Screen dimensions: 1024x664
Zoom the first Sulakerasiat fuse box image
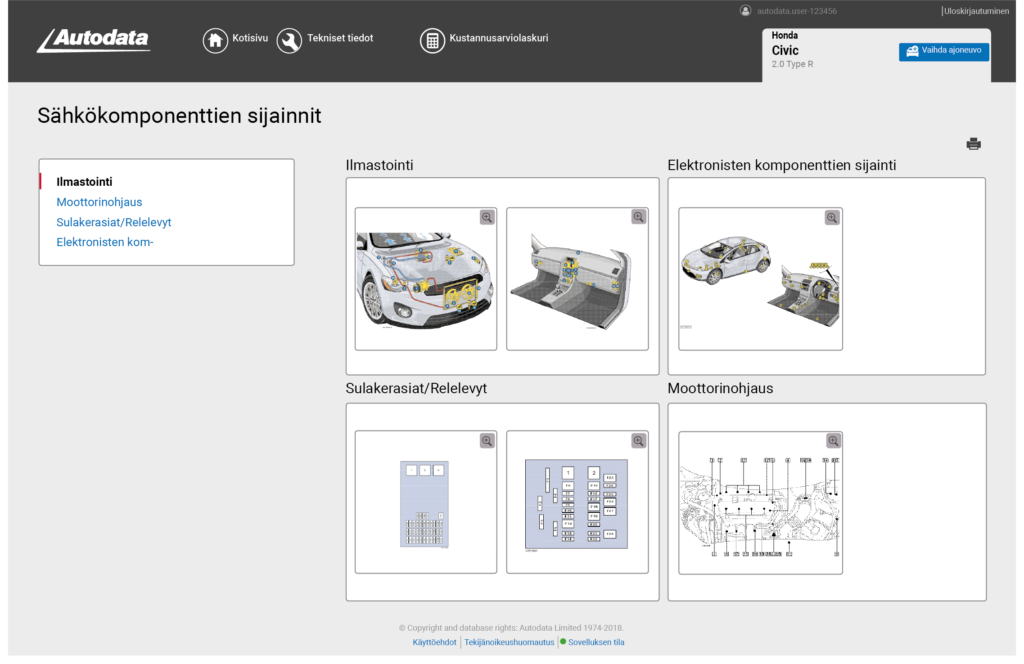487,440
